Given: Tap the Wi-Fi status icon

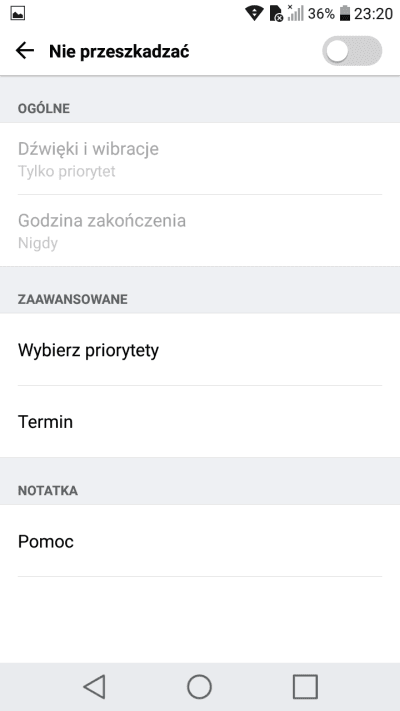Looking at the screenshot, I should 254,14.
